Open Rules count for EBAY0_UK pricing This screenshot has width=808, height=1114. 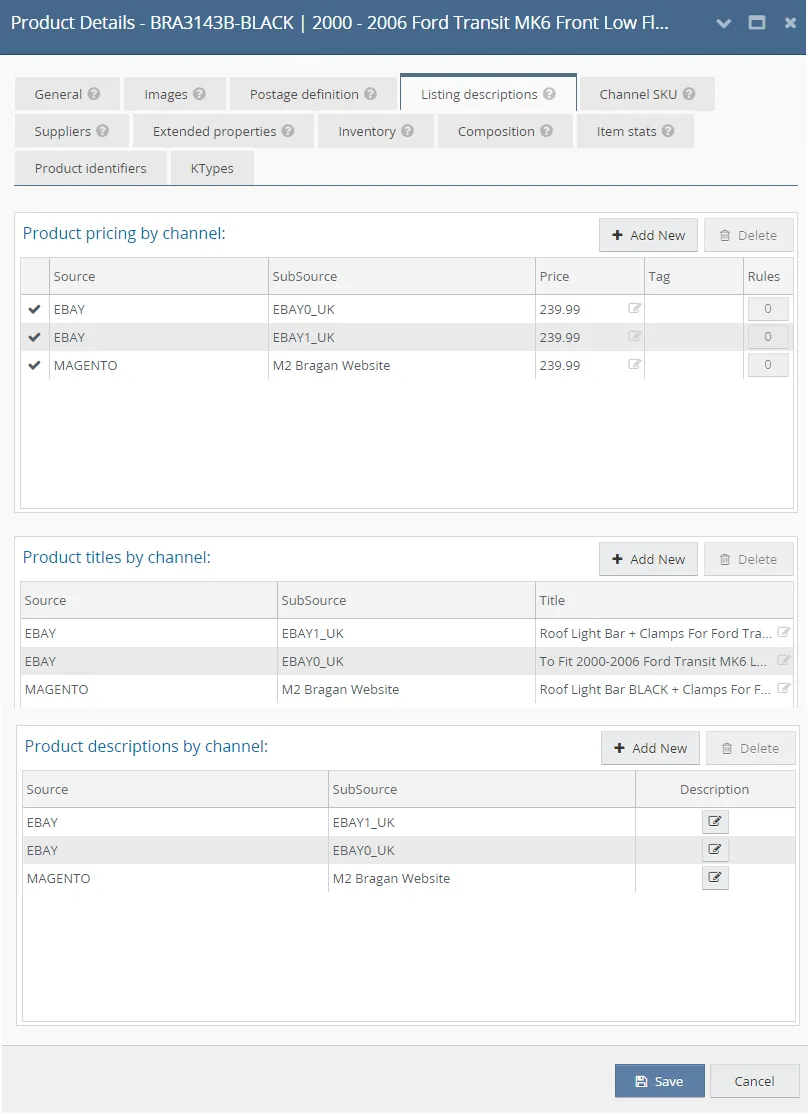tap(767, 308)
